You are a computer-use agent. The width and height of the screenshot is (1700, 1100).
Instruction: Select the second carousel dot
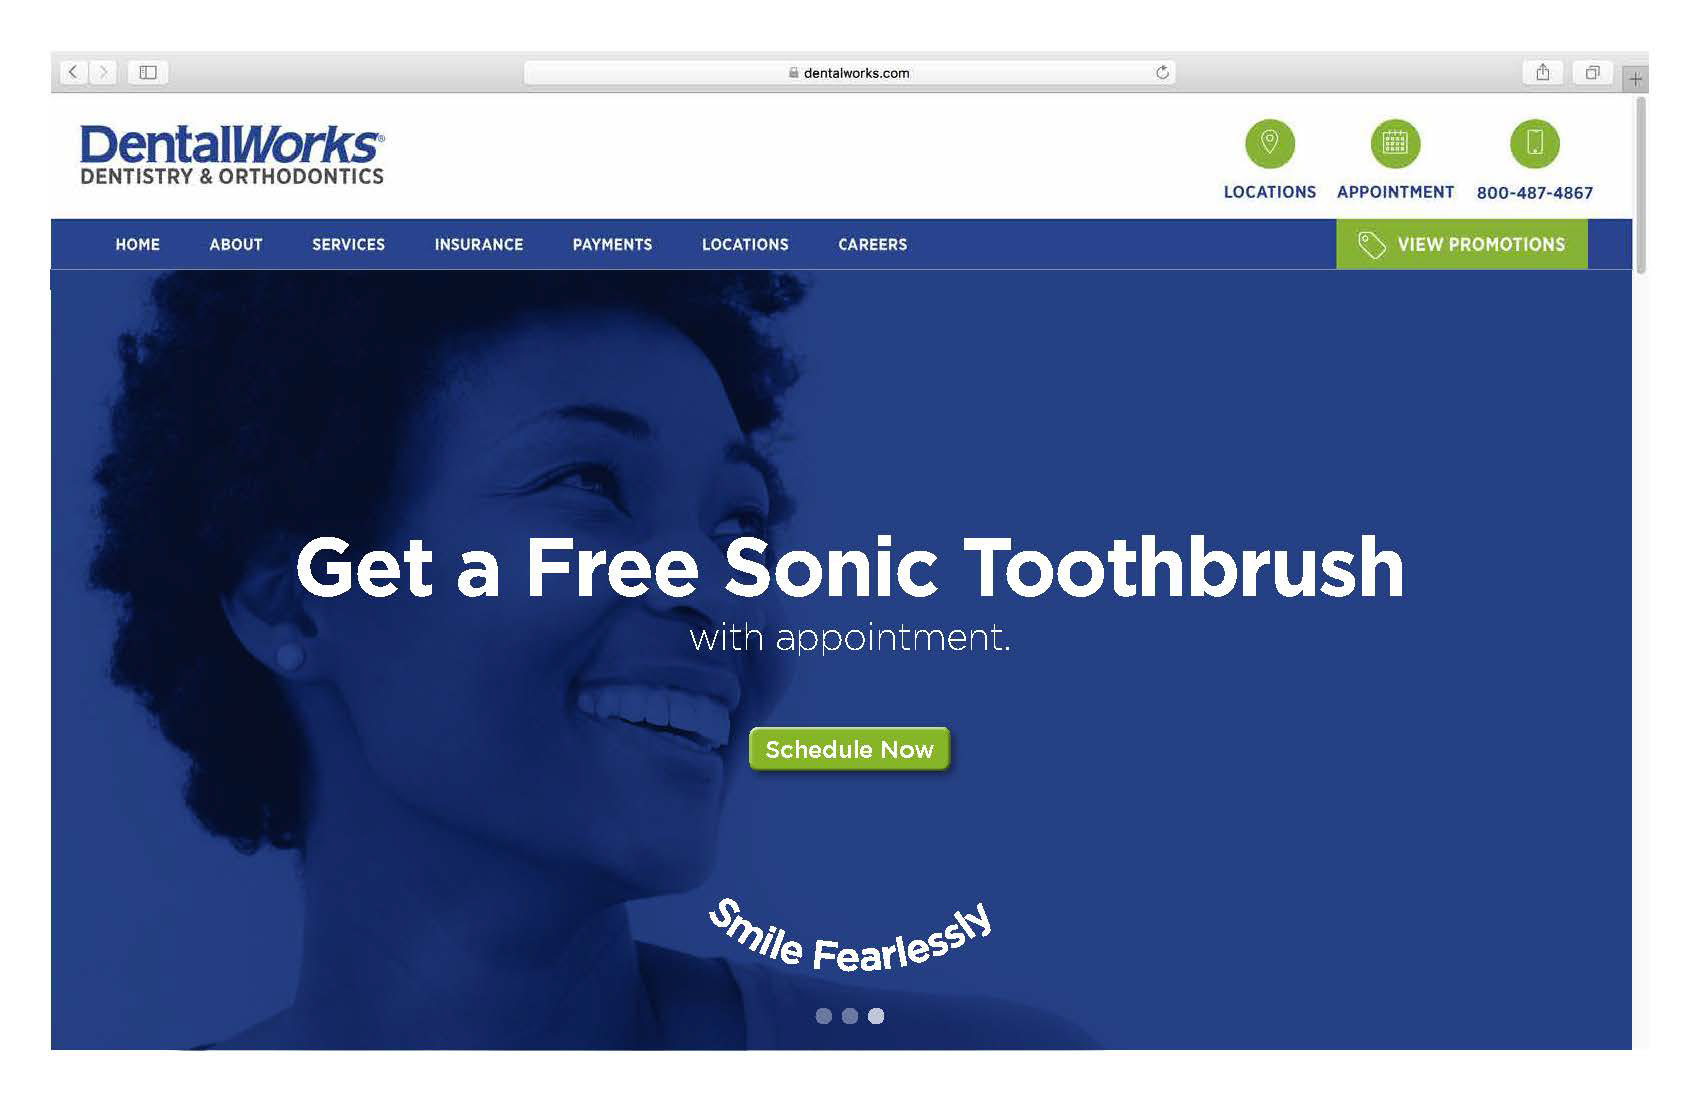[x=850, y=1016]
